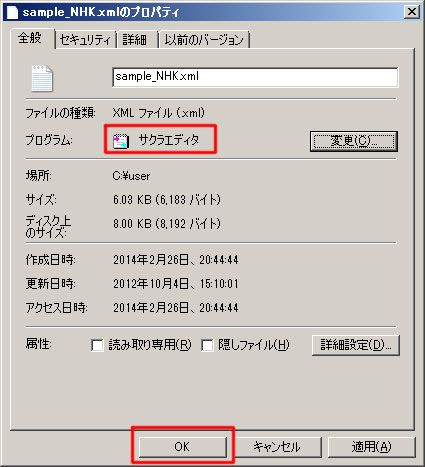Screen dimensions: 425x467
Task: Apply changes with 適用 button
Action: click(372, 447)
